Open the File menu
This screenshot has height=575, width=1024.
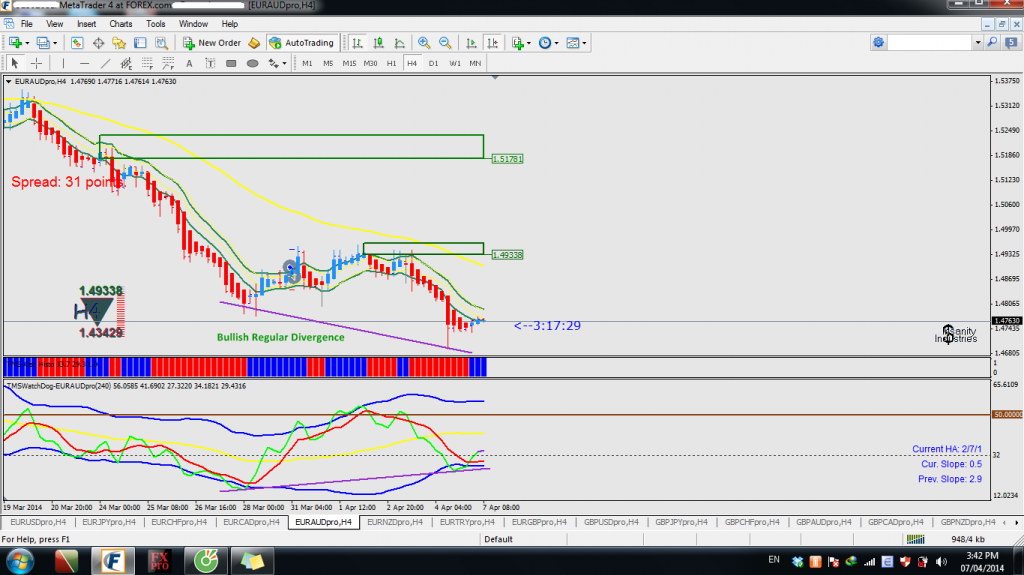27,24
